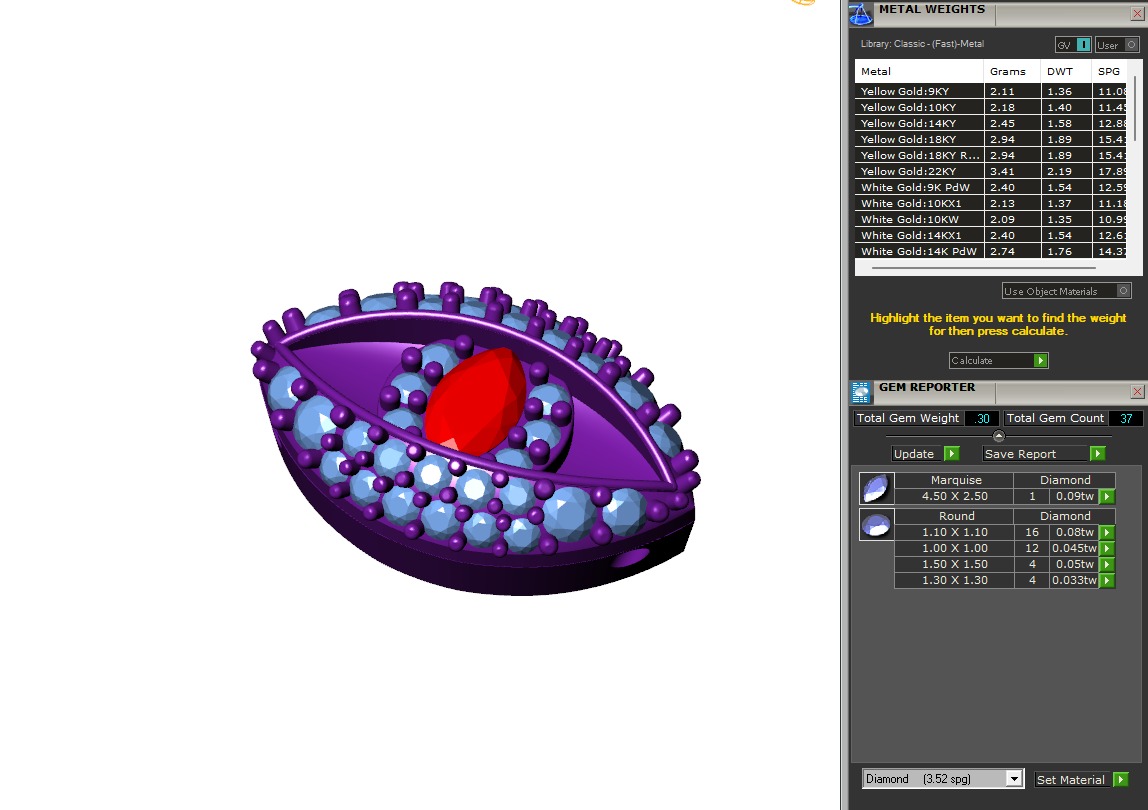Select the White Gold:10KX1 row
Viewport: 1148px width, 810px height.
[x=991, y=204]
